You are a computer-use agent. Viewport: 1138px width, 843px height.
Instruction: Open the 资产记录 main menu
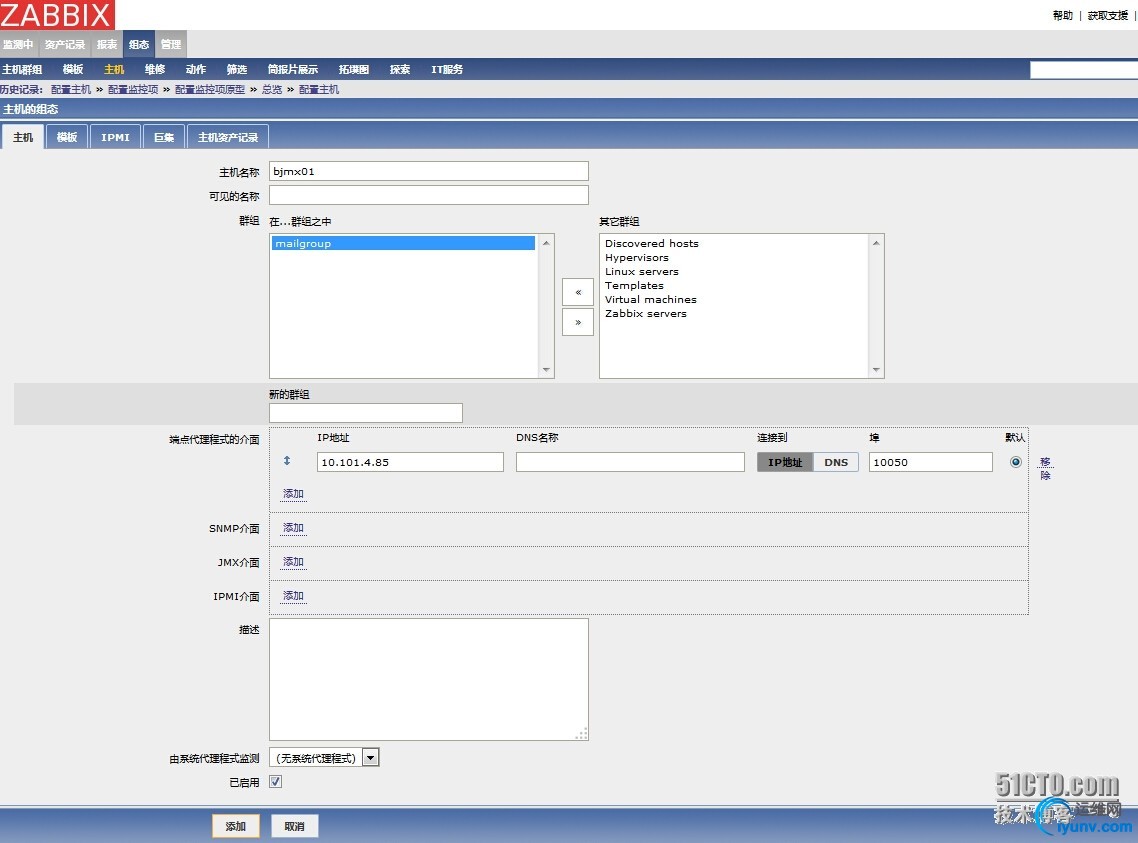click(65, 44)
